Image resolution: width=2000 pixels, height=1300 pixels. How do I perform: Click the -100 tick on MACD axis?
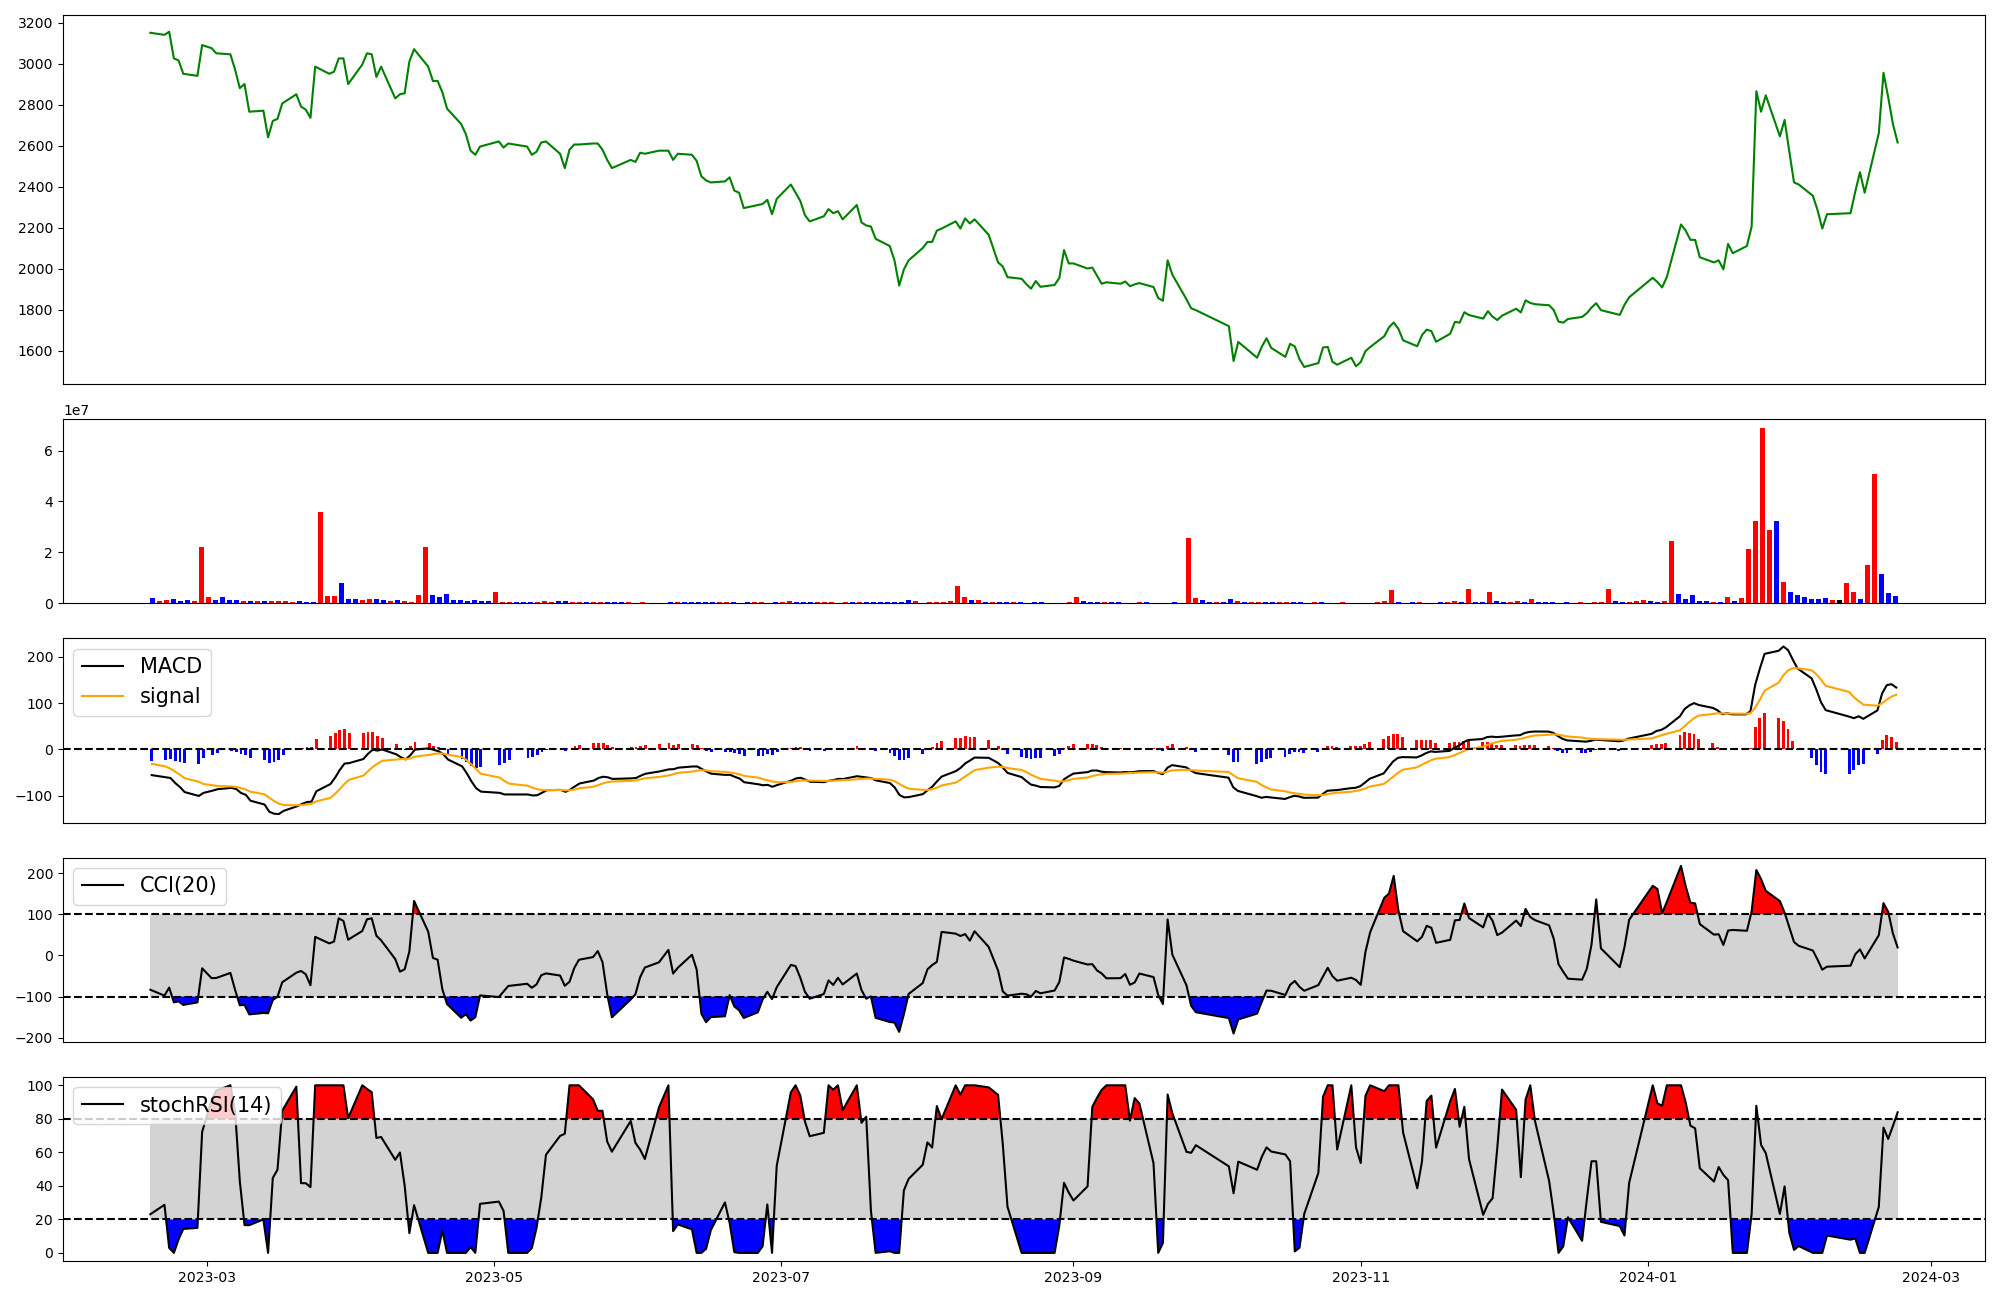pyautogui.click(x=36, y=796)
